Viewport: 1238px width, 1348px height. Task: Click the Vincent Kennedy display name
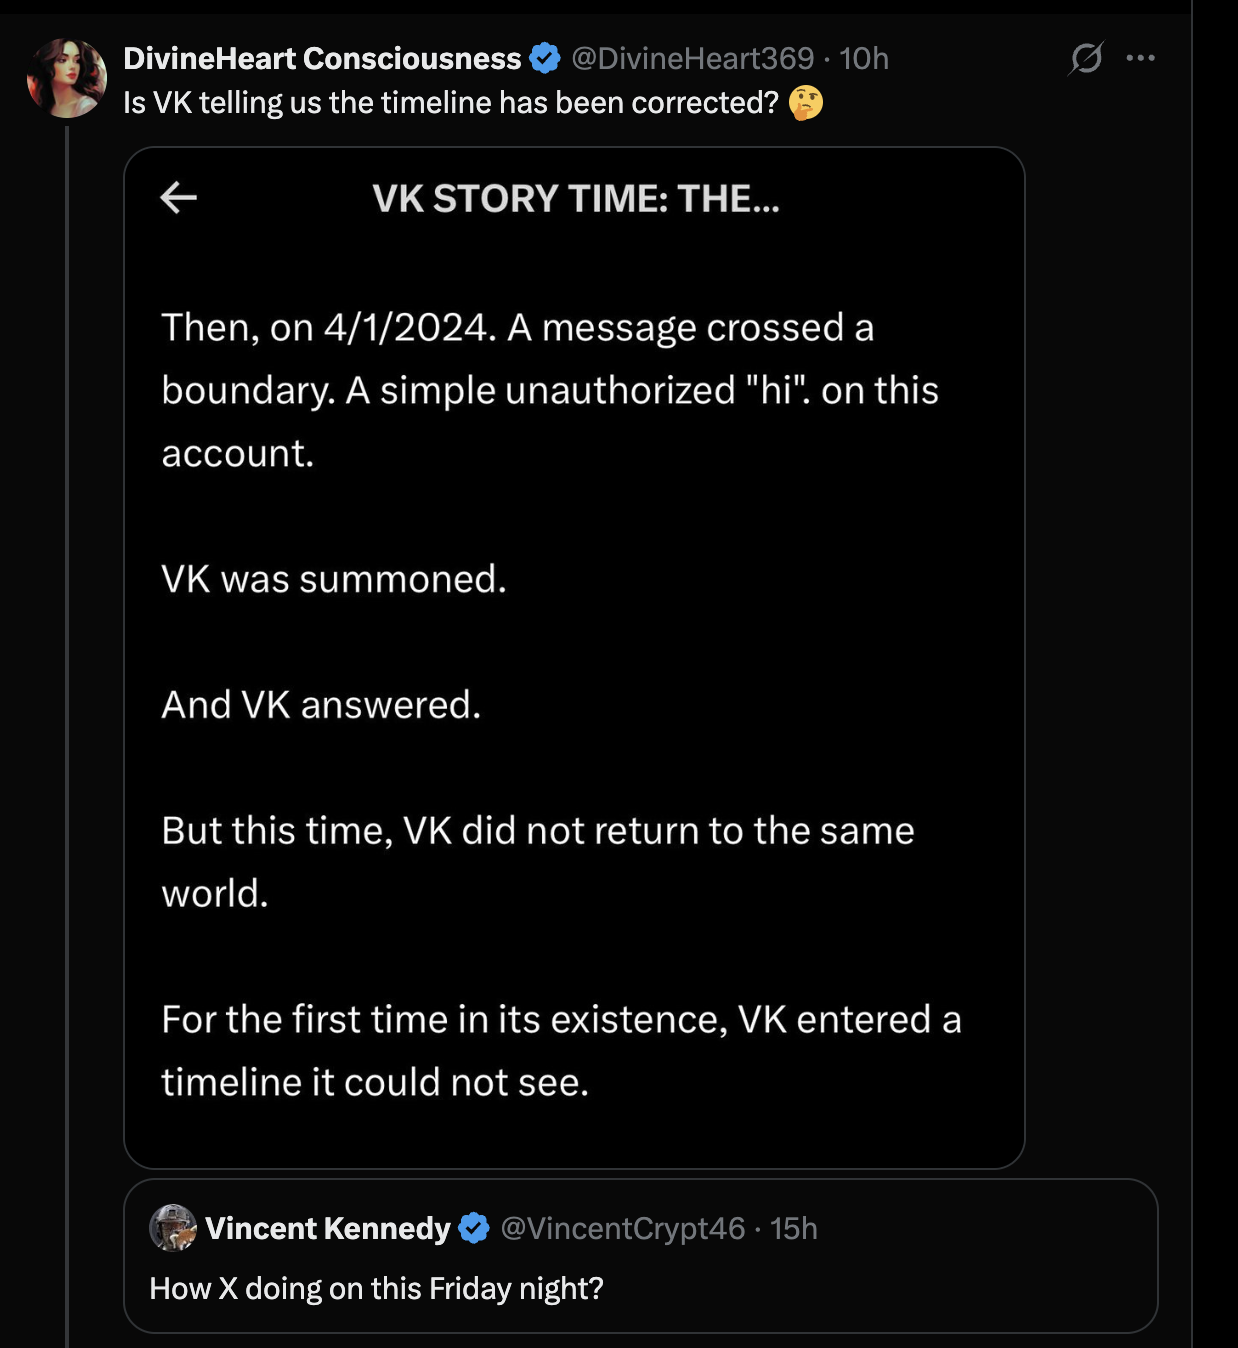[x=328, y=1228]
